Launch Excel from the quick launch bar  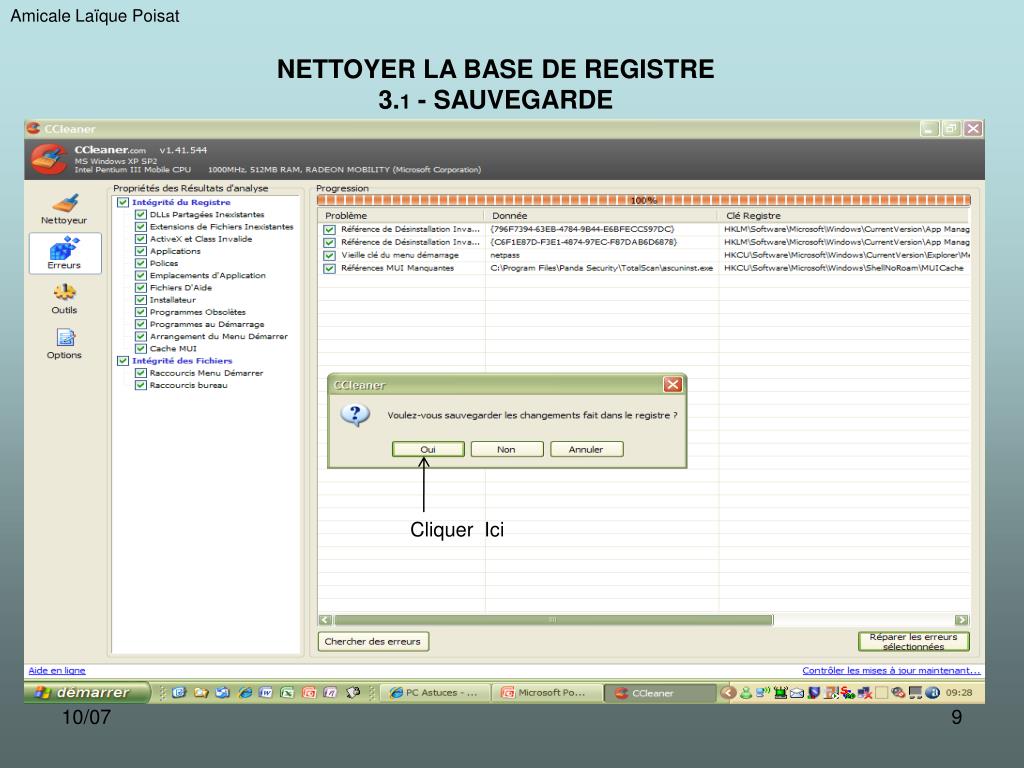[x=287, y=693]
